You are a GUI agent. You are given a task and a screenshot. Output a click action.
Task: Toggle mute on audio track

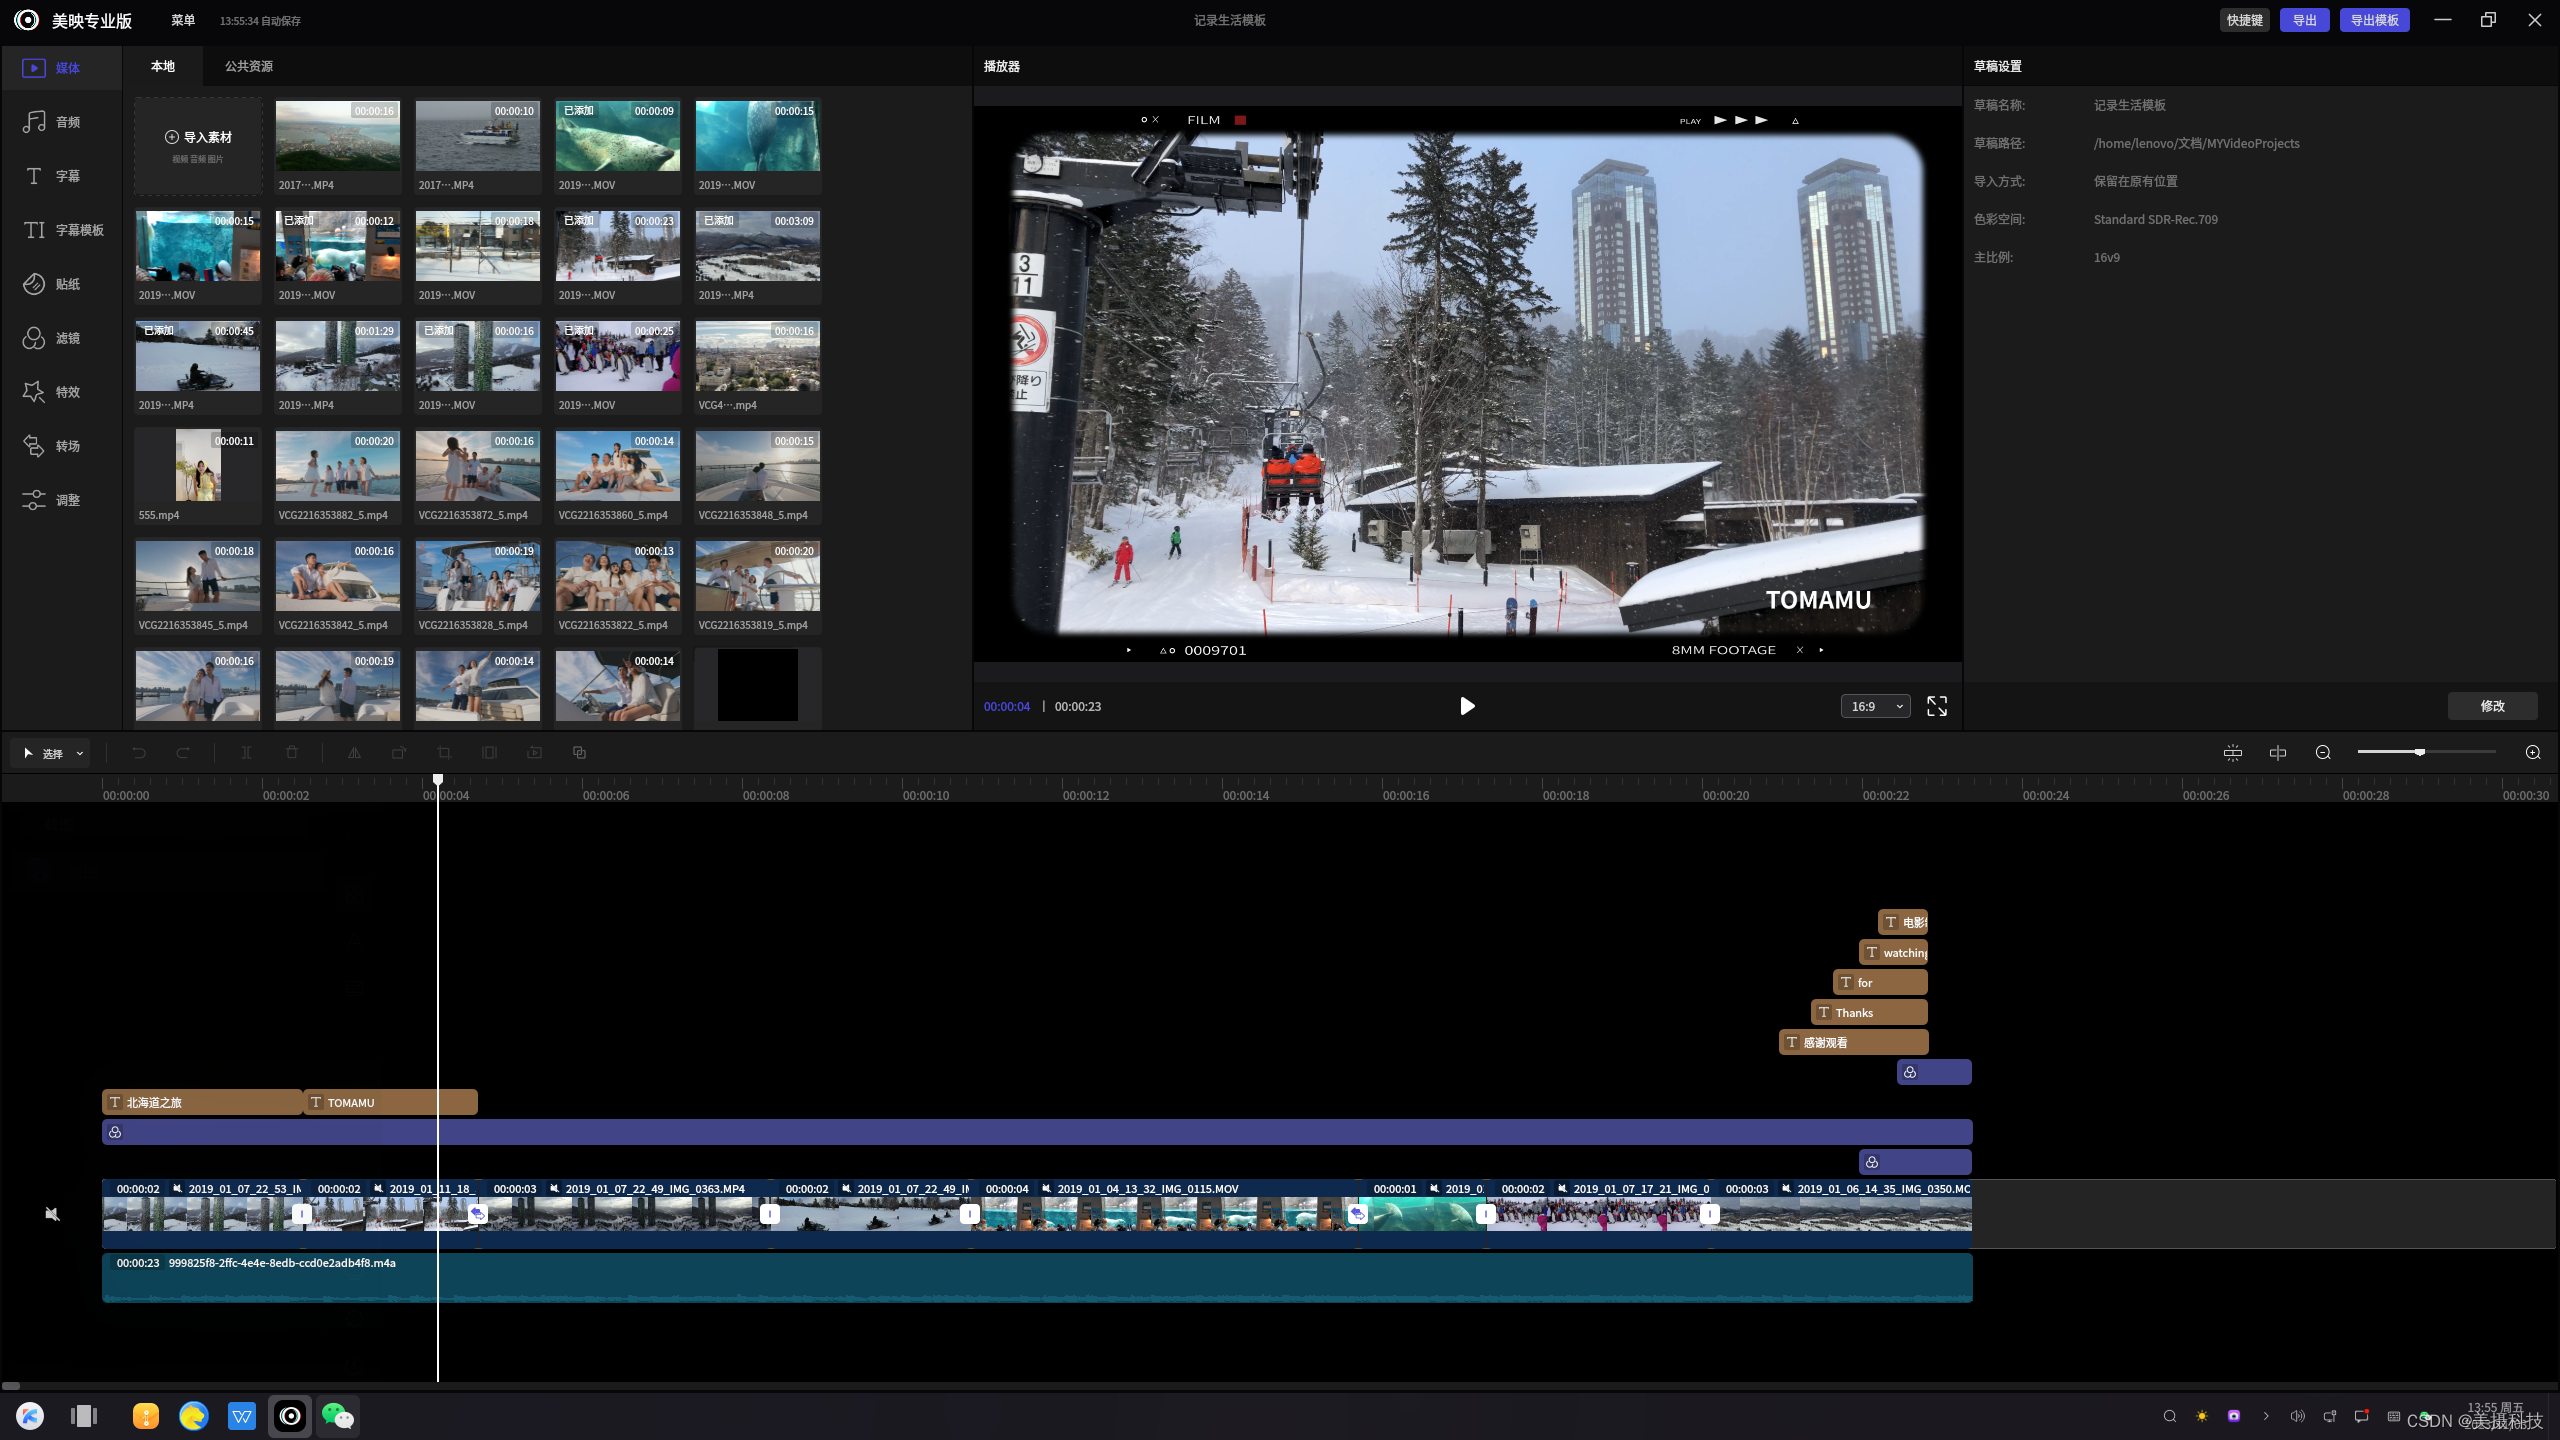pyautogui.click(x=51, y=1213)
